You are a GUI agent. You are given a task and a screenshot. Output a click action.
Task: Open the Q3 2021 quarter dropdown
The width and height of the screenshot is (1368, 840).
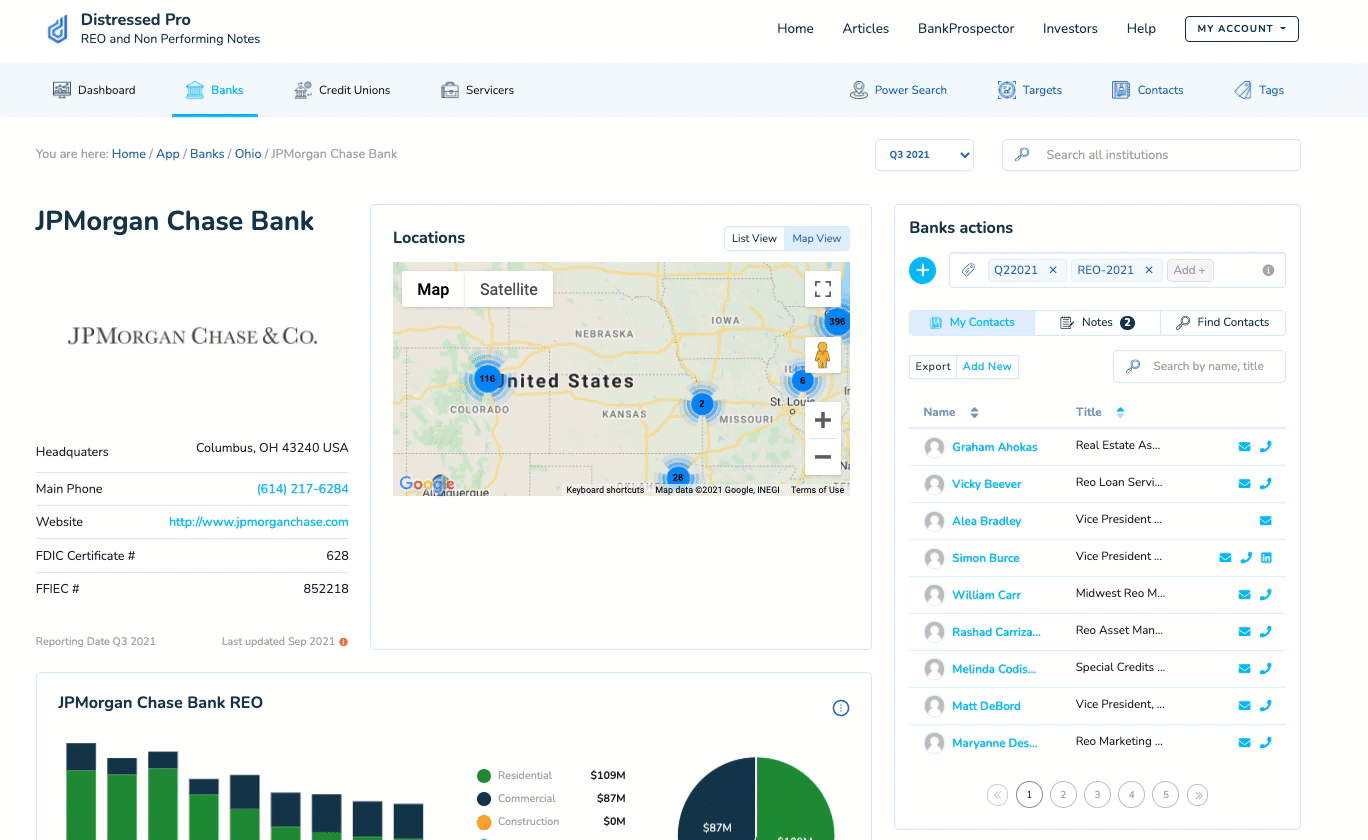[x=924, y=155]
